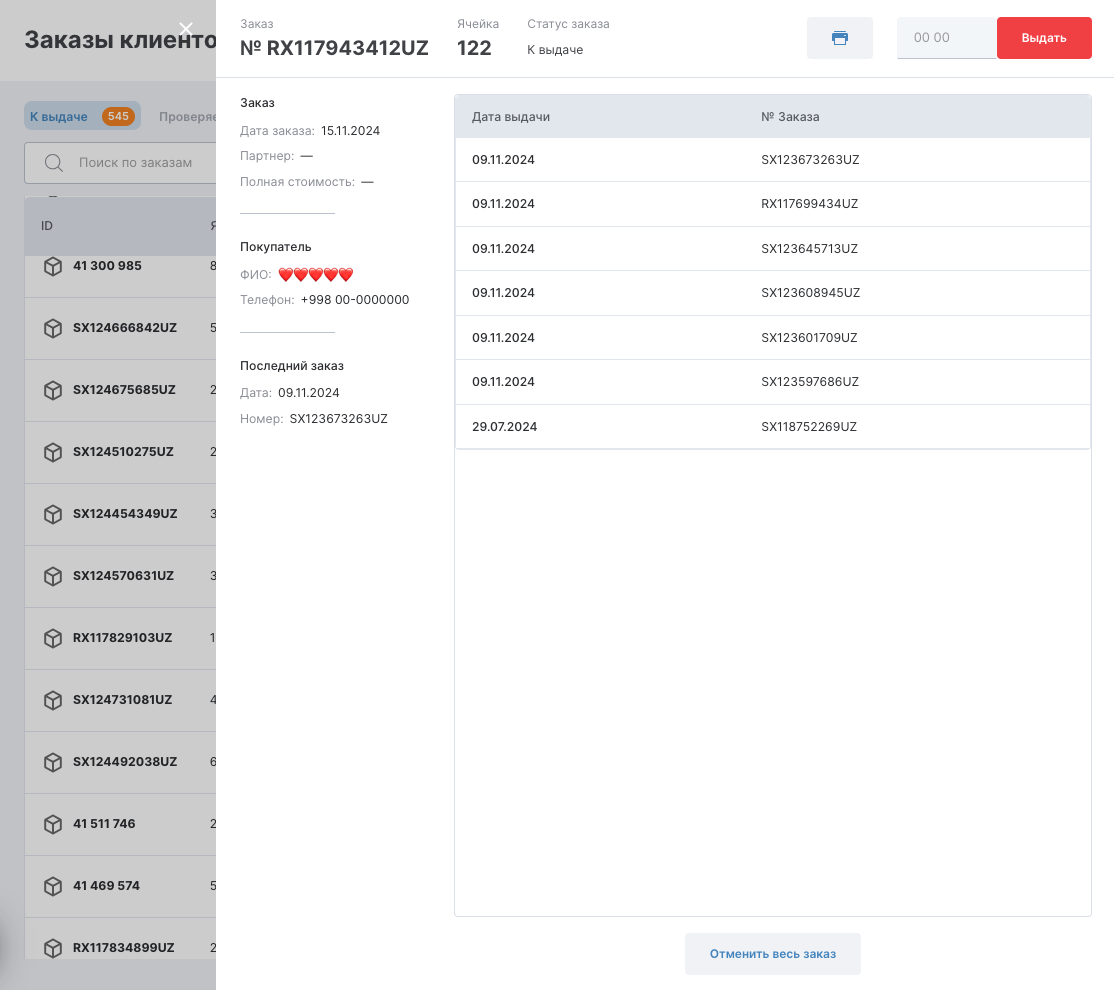Close the order details panel with X
Viewport: 1114px width, 990px height.
click(186, 28)
